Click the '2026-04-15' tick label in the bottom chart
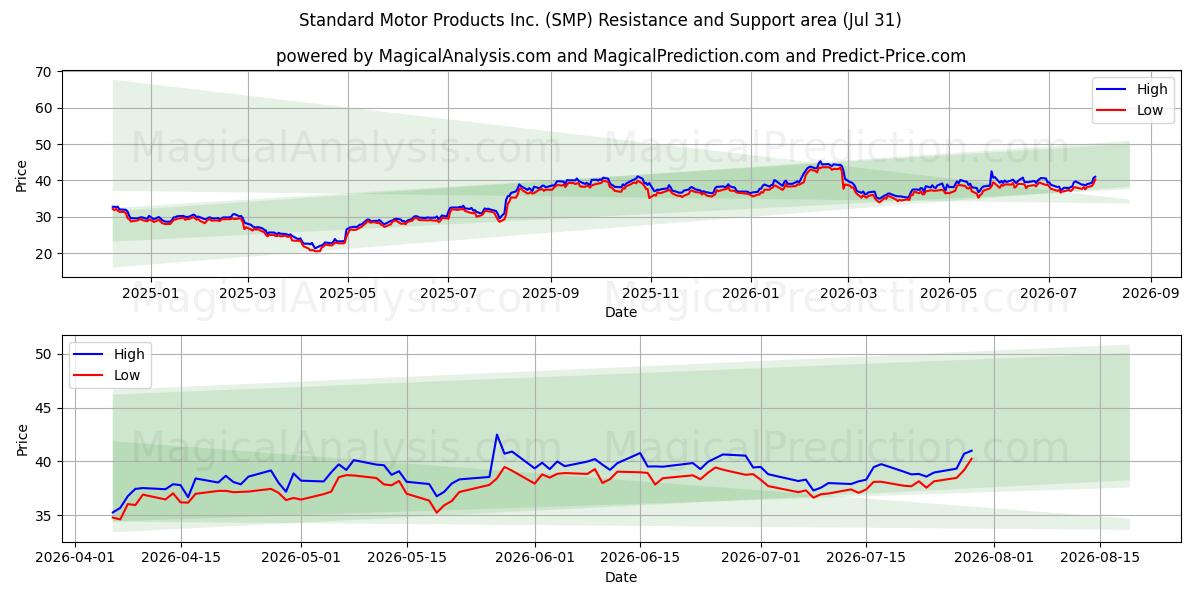 pos(181,559)
